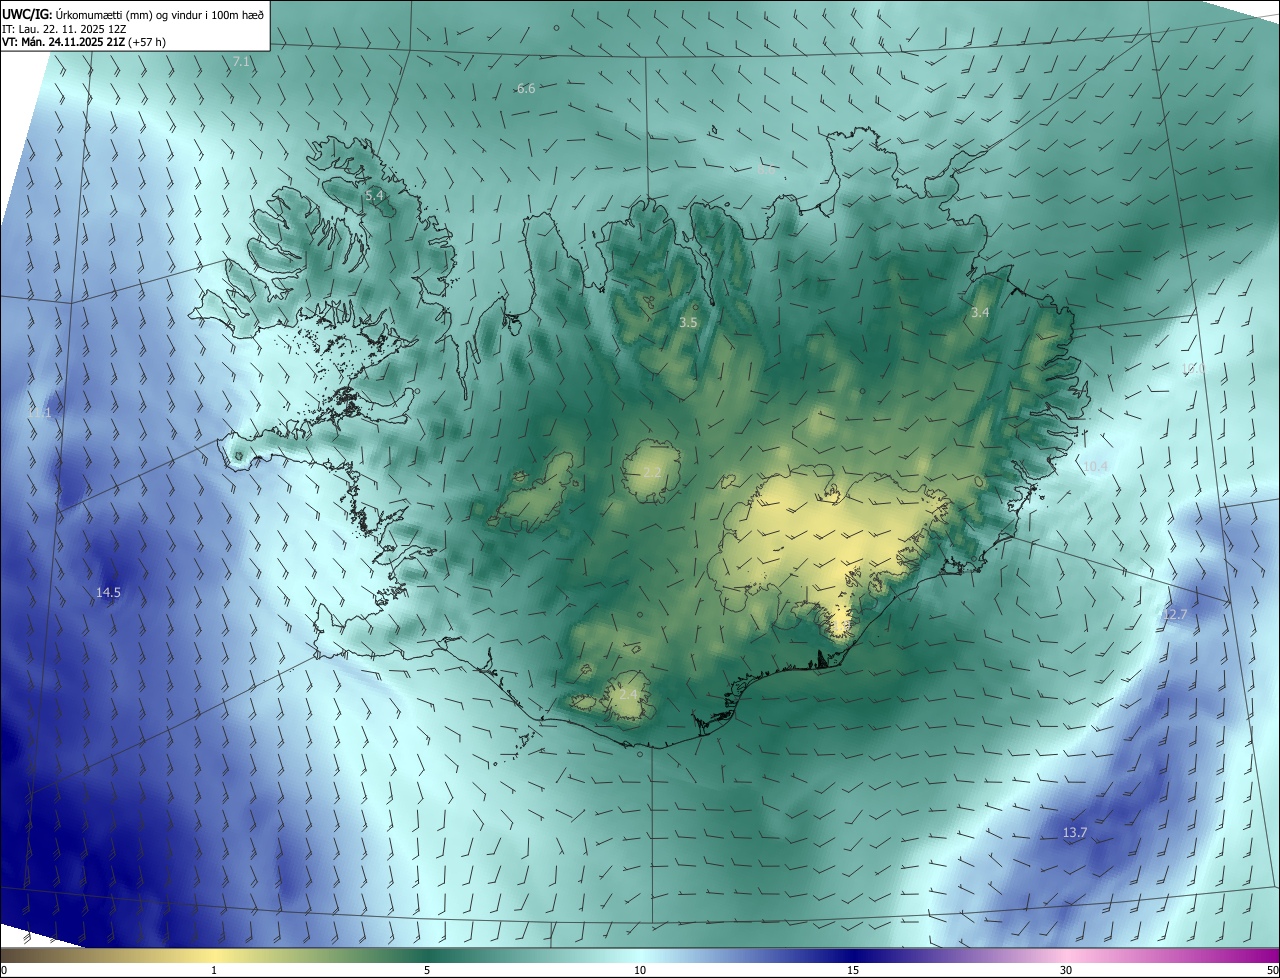Screen dimensions: 1280x978
Task: Click the 7.1 value label on the map
Action: coord(241,62)
